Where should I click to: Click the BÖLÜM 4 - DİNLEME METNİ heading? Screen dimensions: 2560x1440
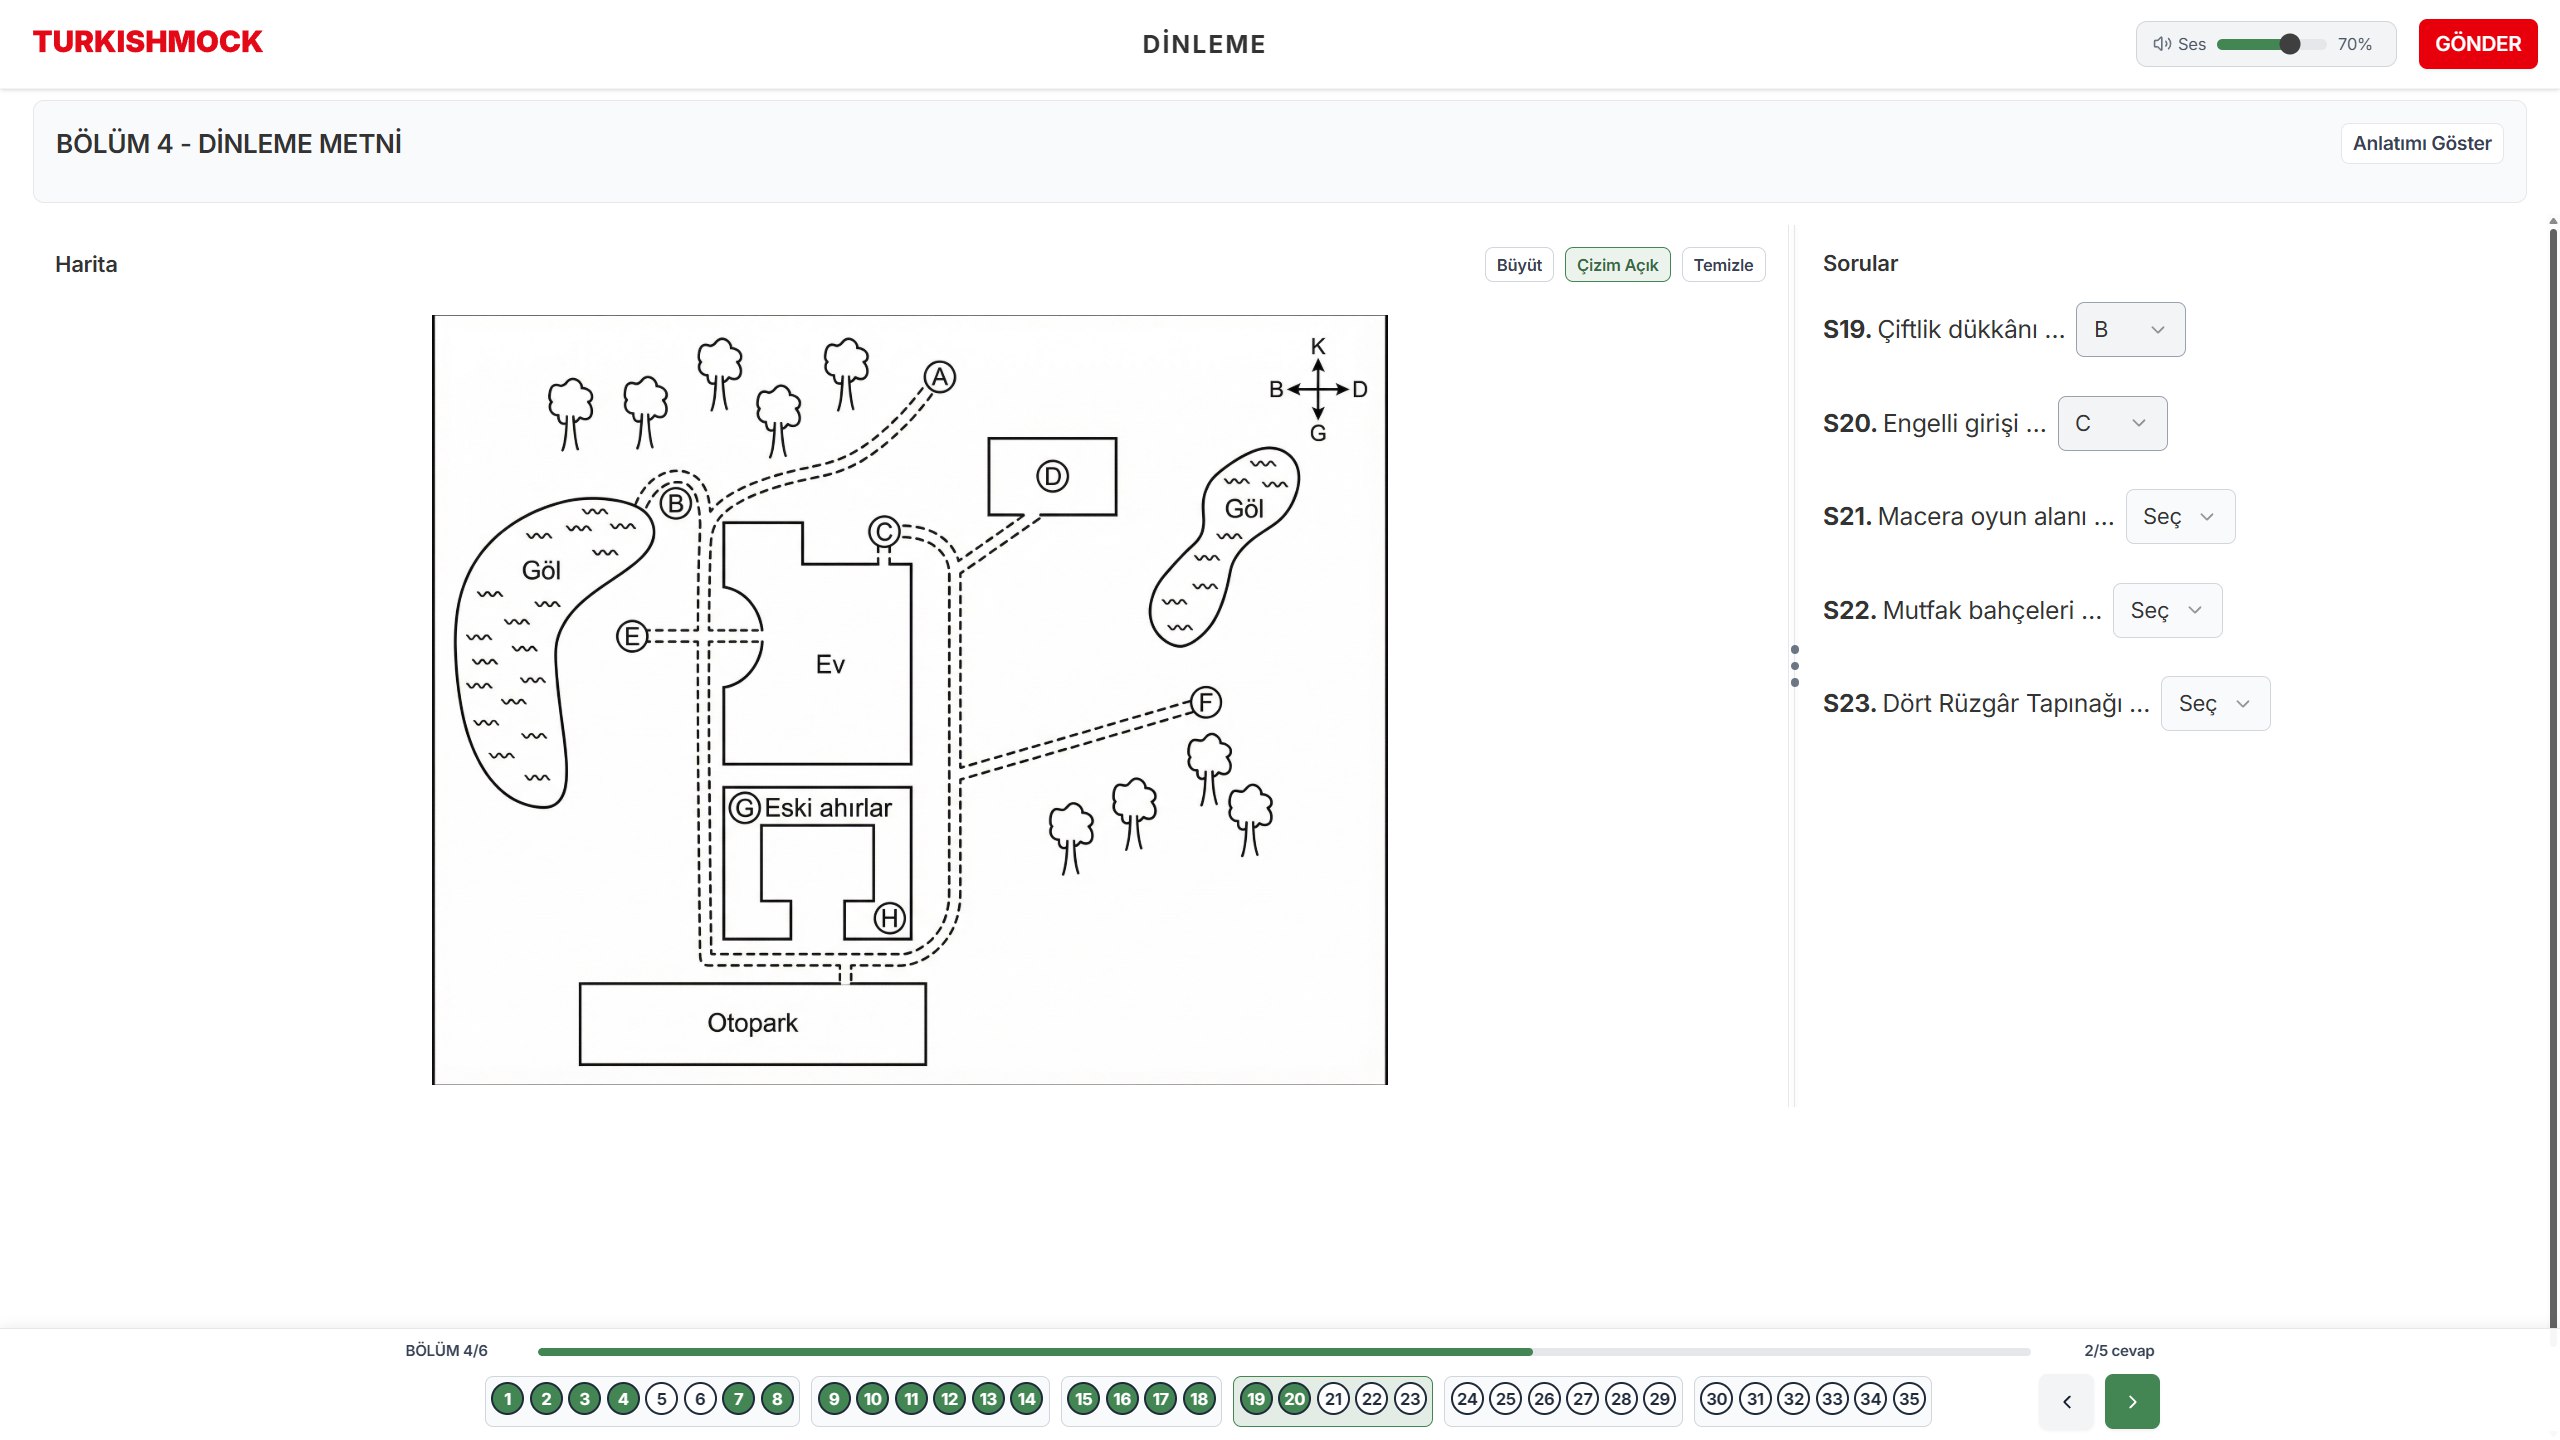[229, 144]
